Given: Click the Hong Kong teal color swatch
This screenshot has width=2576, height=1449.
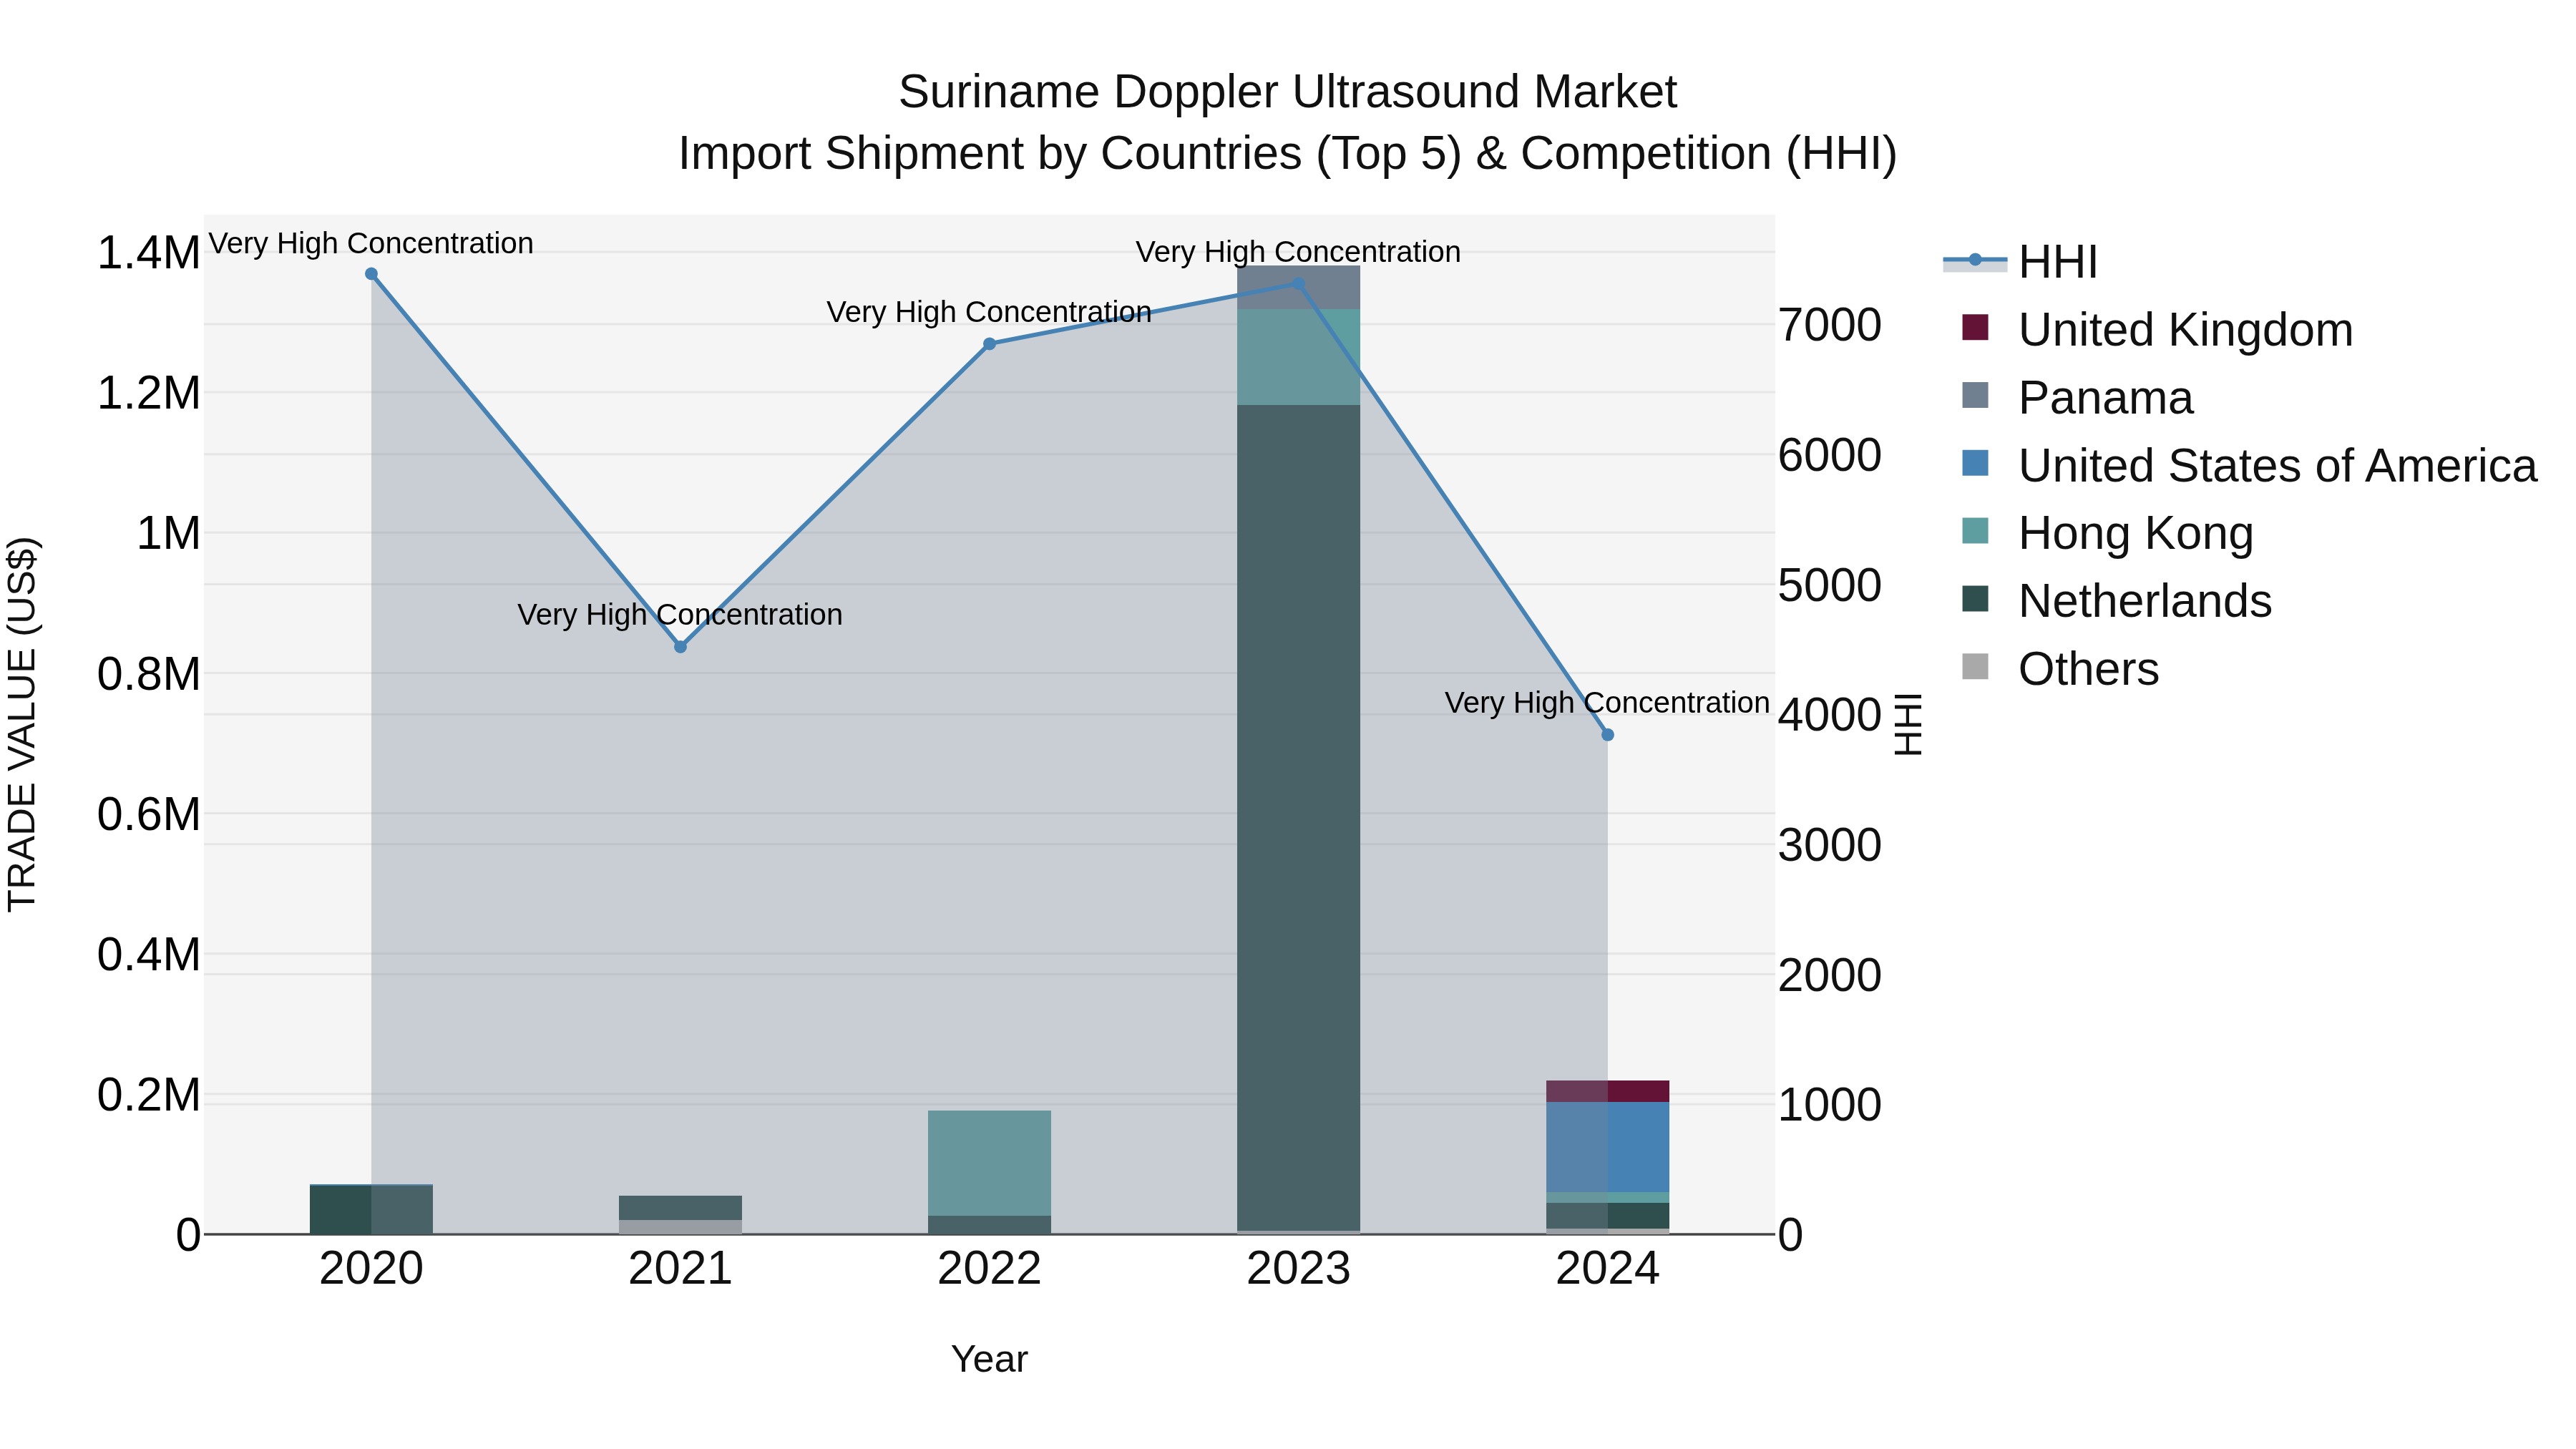Looking at the screenshot, I should pyautogui.click(x=1975, y=531).
